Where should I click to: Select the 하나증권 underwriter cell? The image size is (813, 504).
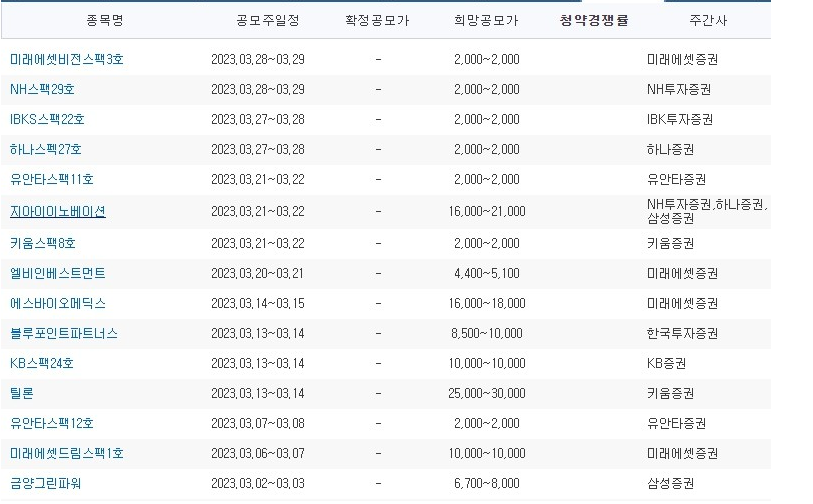click(670, 150)
